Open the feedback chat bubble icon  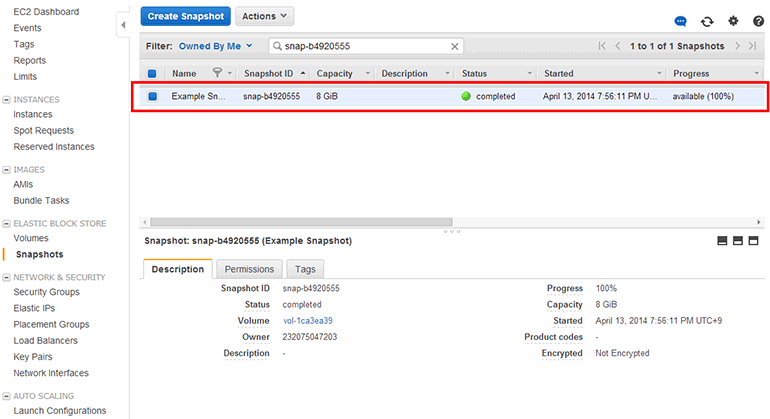click(x=681, y=20)
